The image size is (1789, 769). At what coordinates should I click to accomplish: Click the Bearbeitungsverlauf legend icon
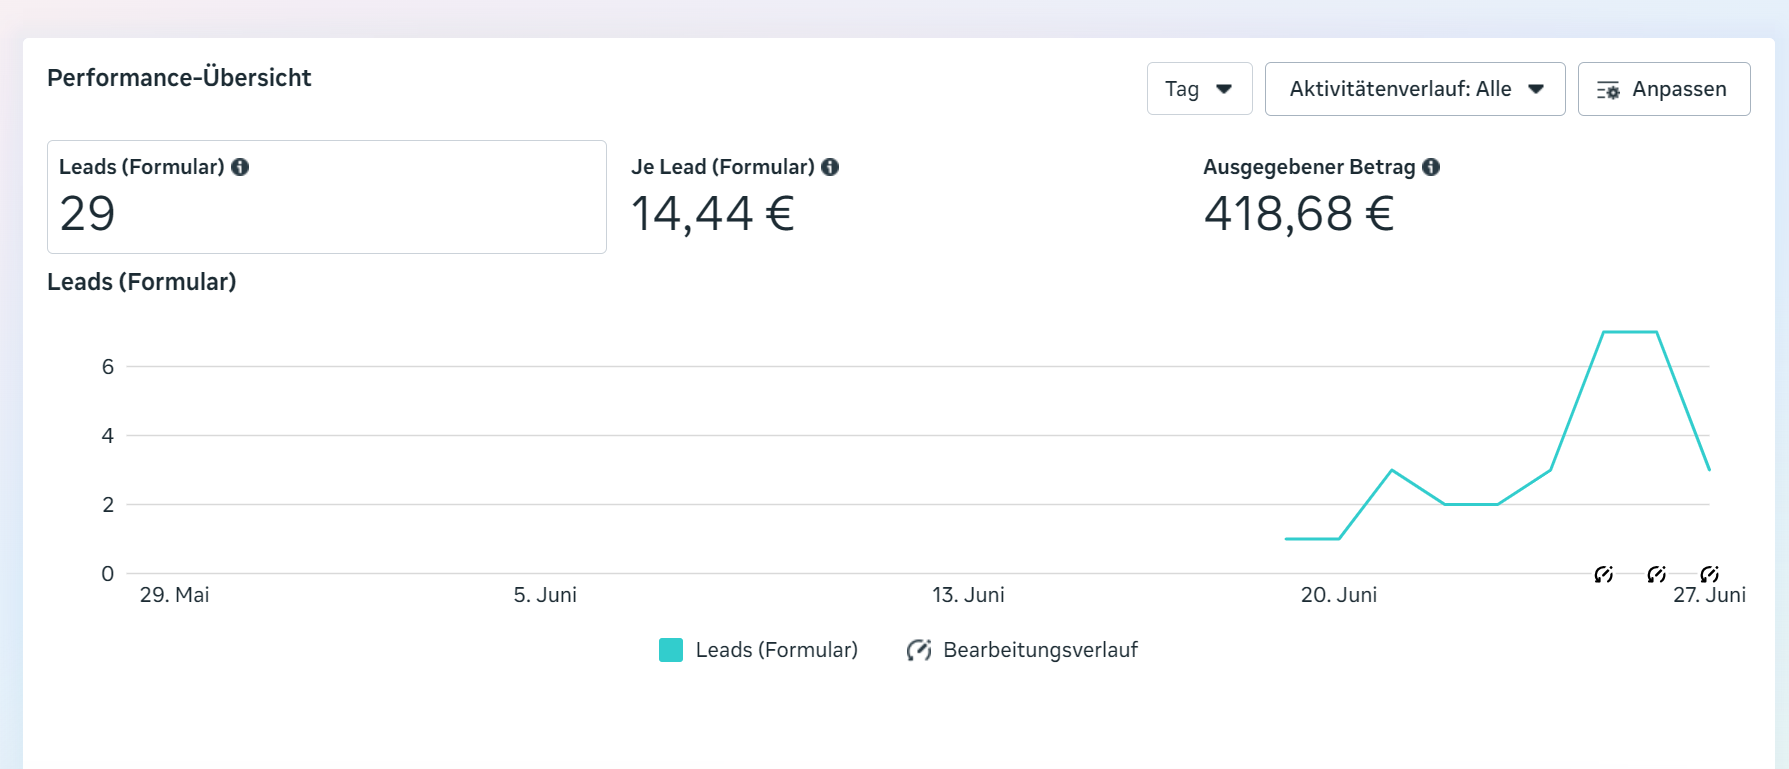tap(919, 650)
